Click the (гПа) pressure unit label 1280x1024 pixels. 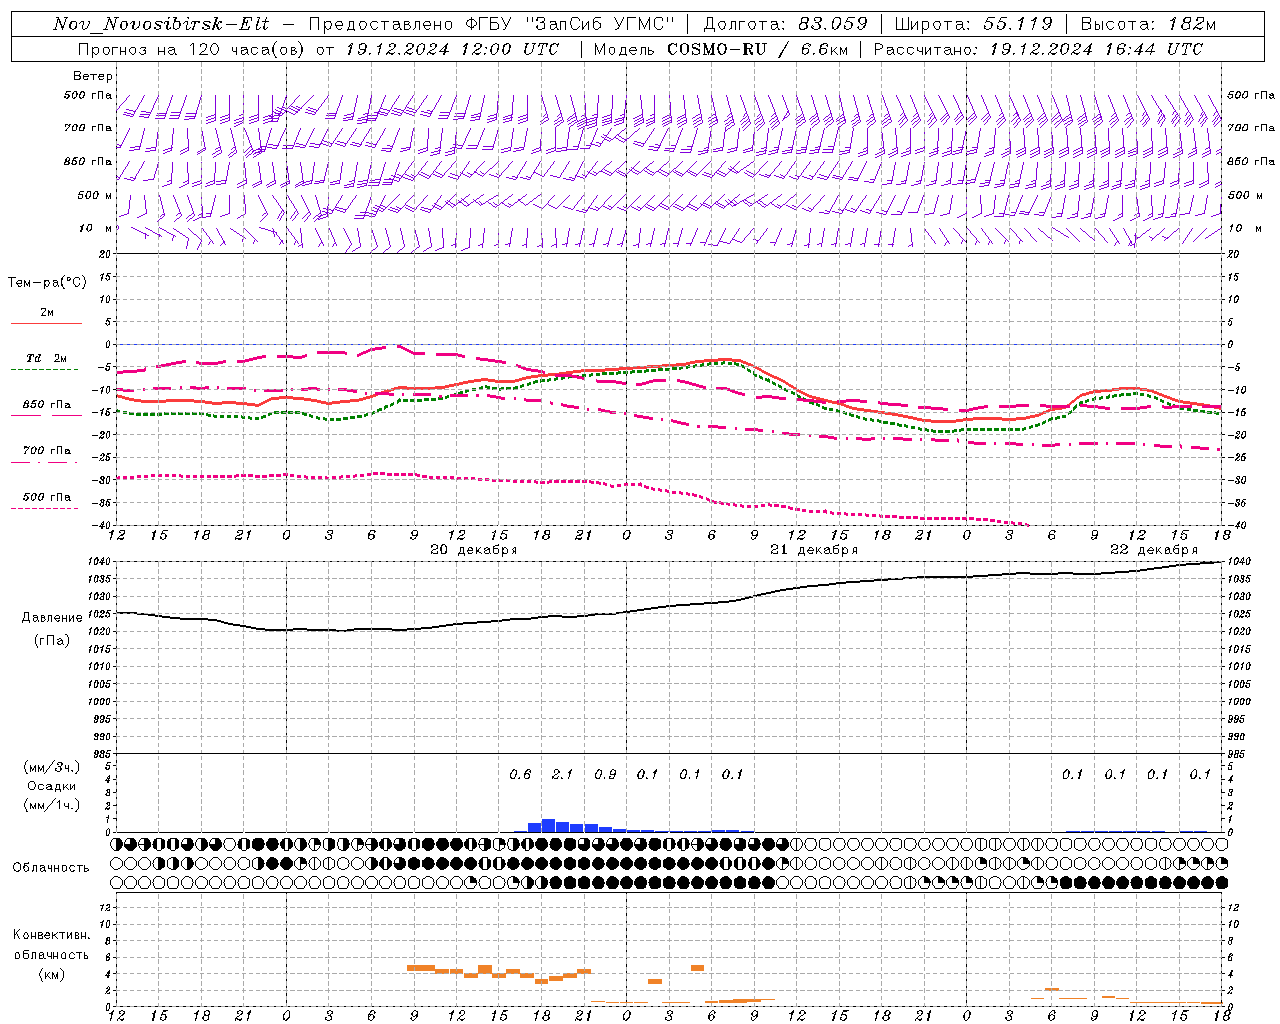(x=52, y=641)
